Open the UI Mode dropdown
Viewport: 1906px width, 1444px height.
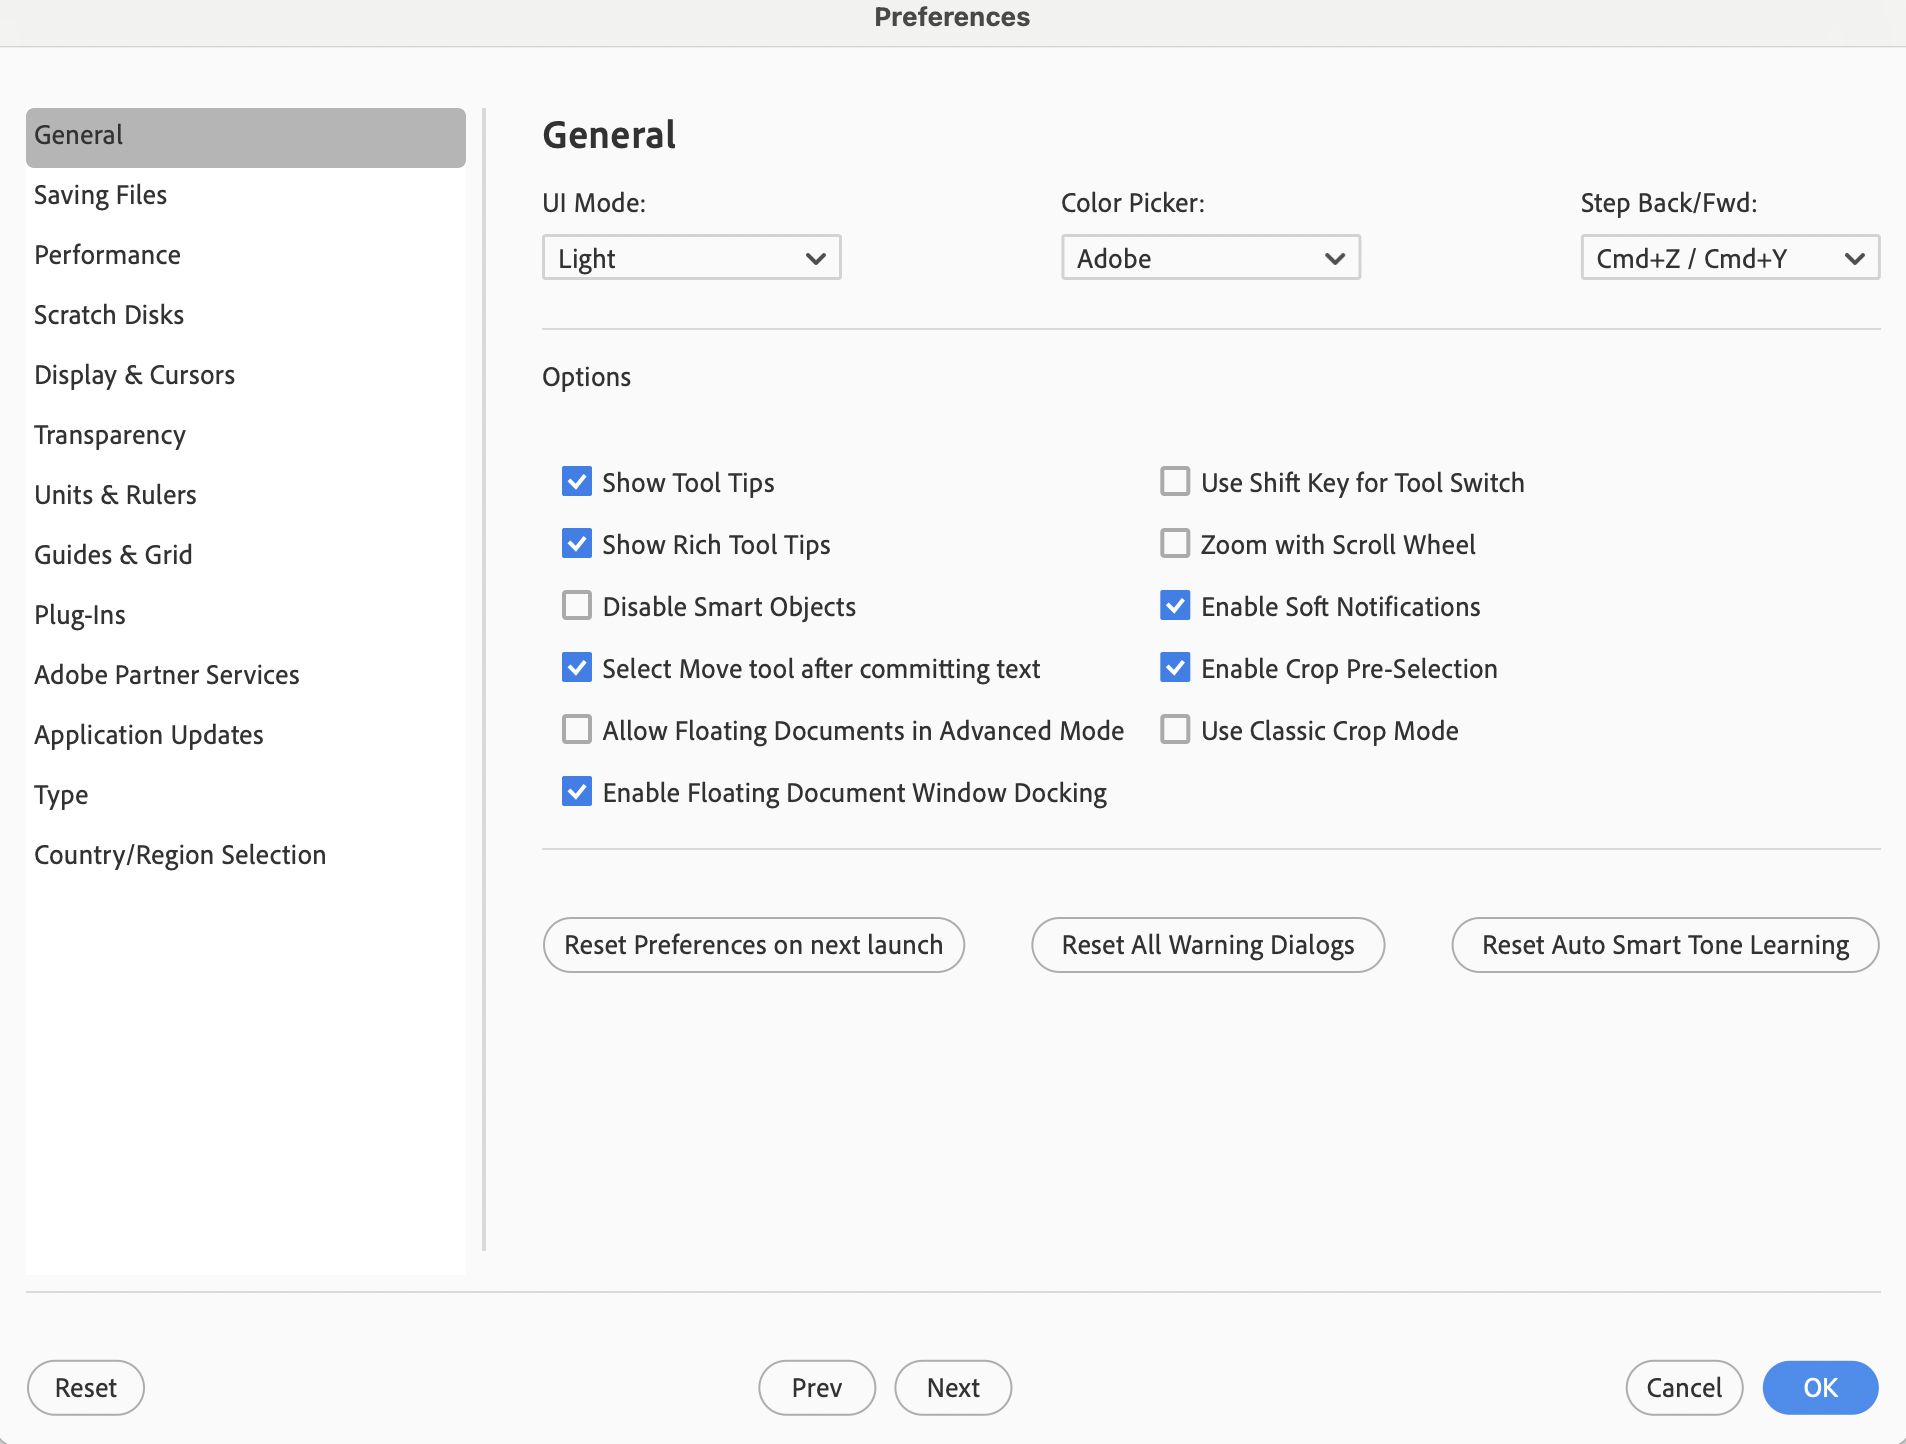point(691,257)
